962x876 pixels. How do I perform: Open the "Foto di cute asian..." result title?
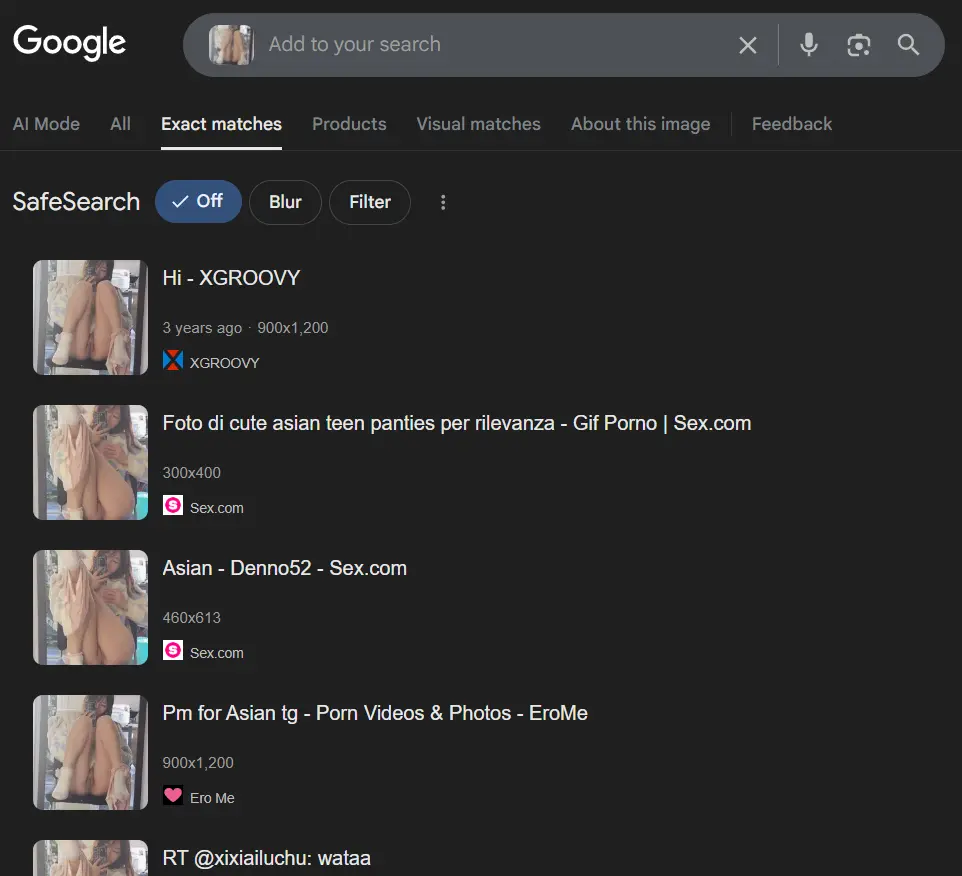click(456, 423)
